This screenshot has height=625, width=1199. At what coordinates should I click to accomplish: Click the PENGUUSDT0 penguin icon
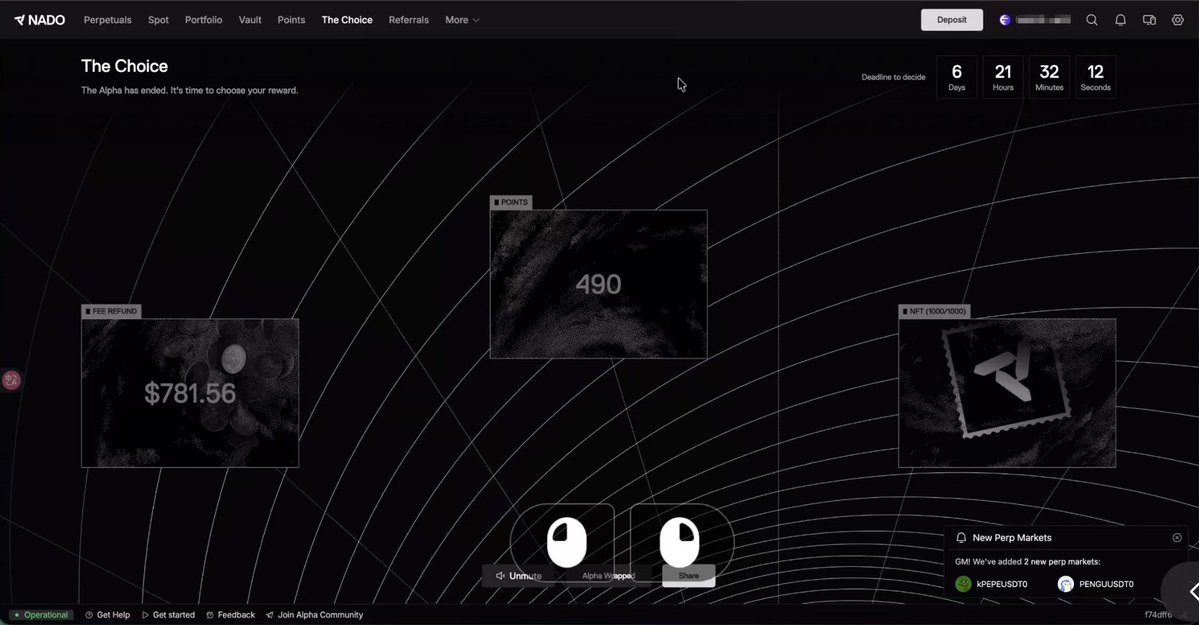(1065, 584)
